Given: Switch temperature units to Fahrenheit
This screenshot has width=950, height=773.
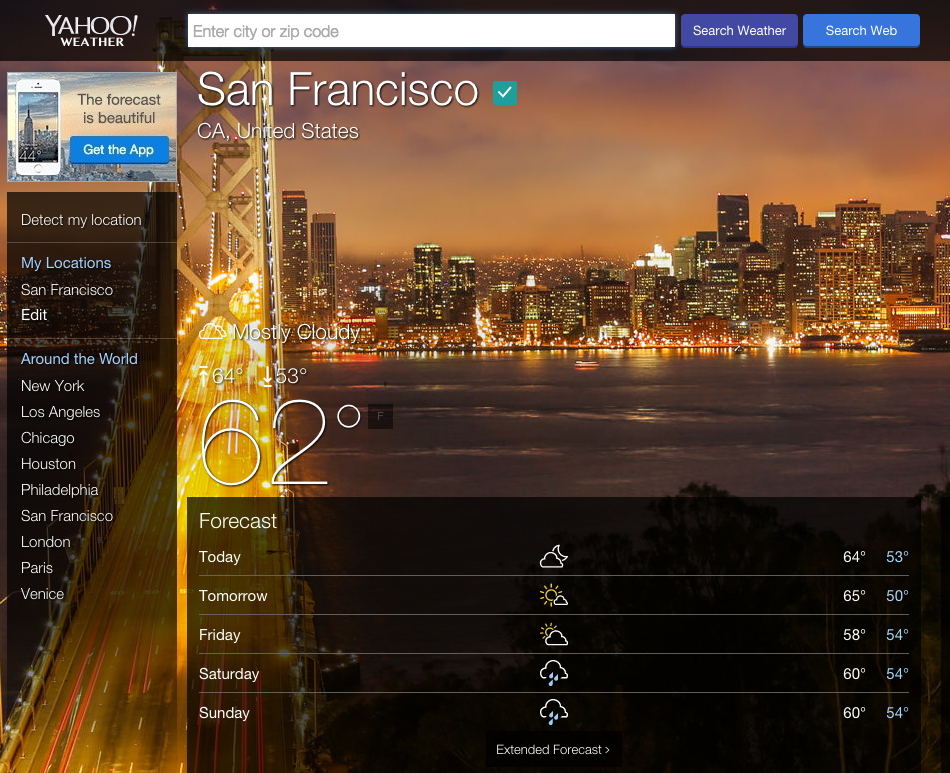Looking at the screenshot, I should click(x=380, y=416).
